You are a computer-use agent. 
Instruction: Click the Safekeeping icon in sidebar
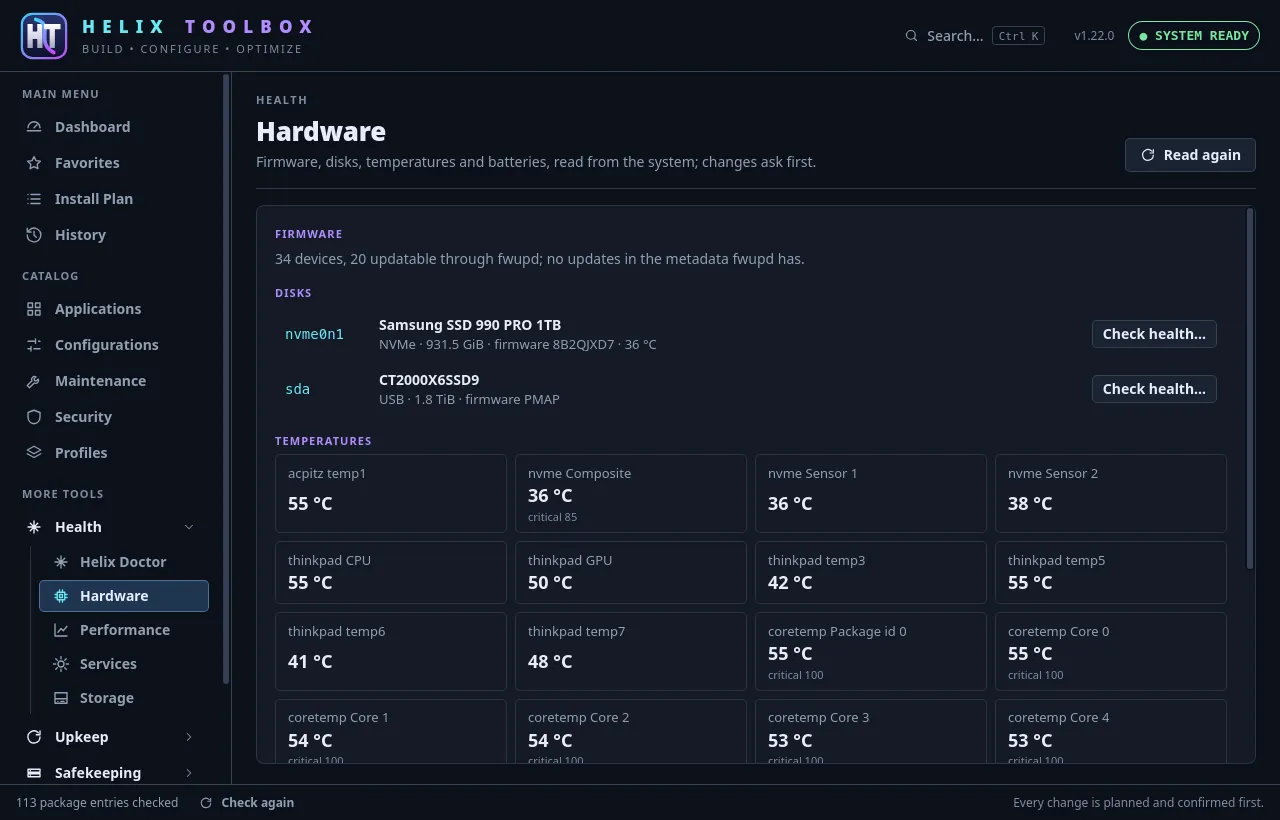pos(34,773)
